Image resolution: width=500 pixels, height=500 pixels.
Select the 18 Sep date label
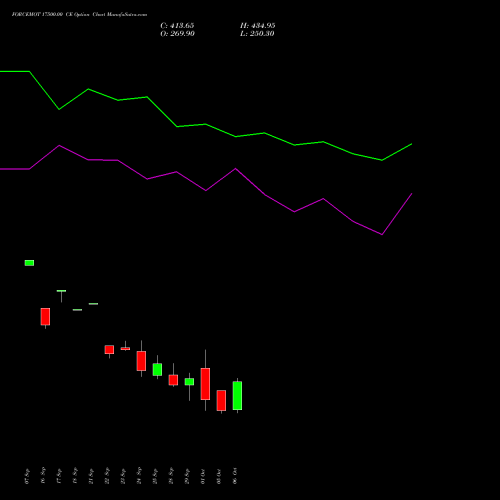[75, 476]
